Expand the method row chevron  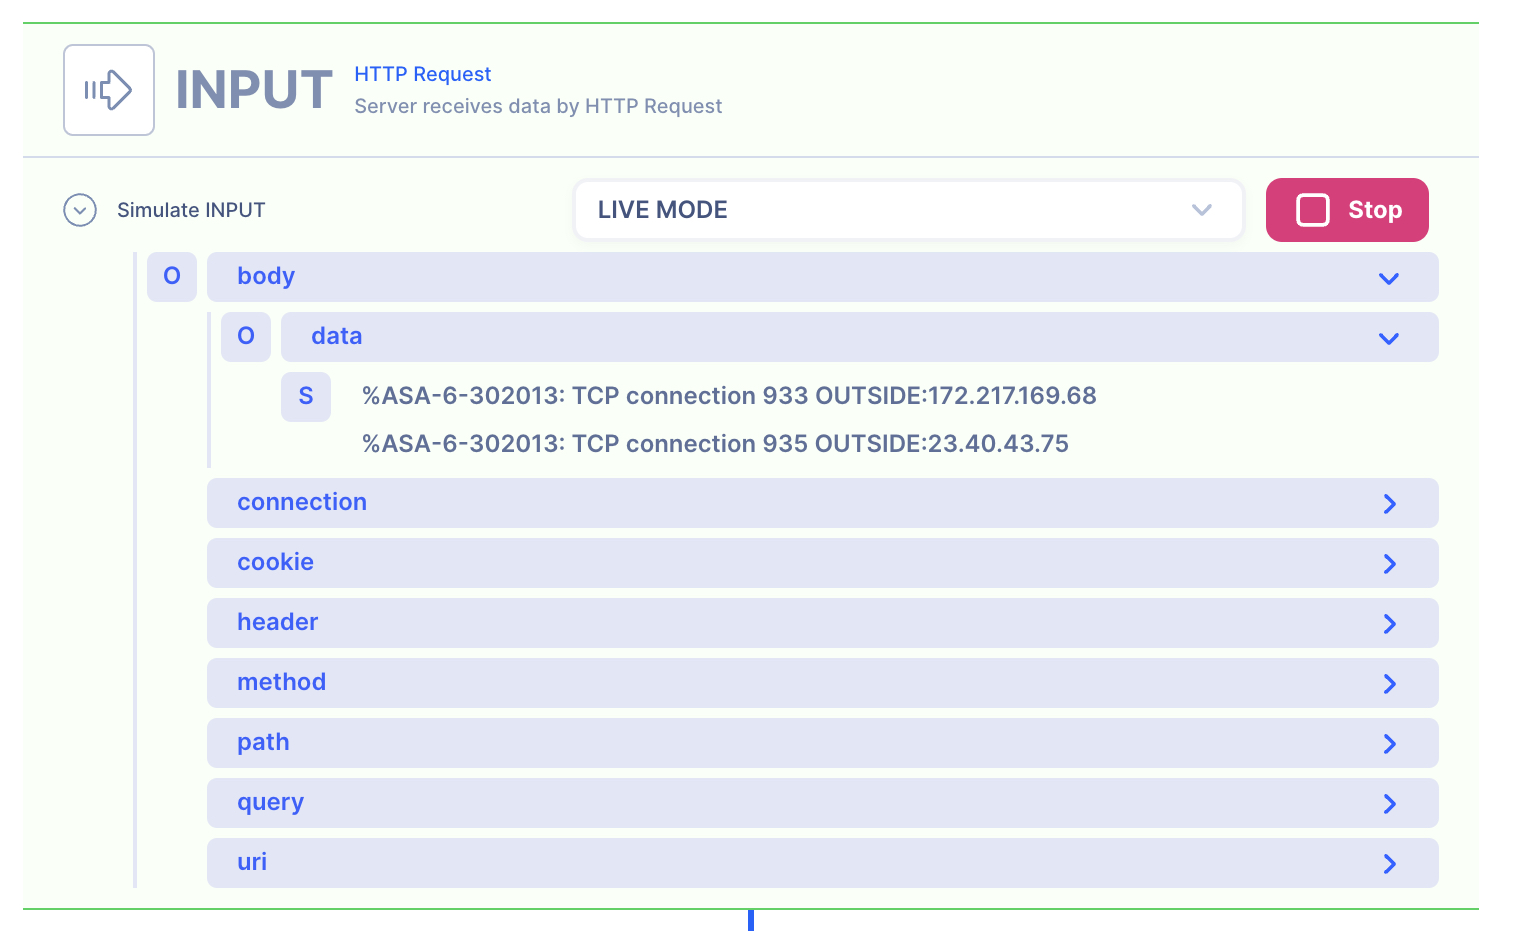pyautogui.click(x=1389, y=683)
